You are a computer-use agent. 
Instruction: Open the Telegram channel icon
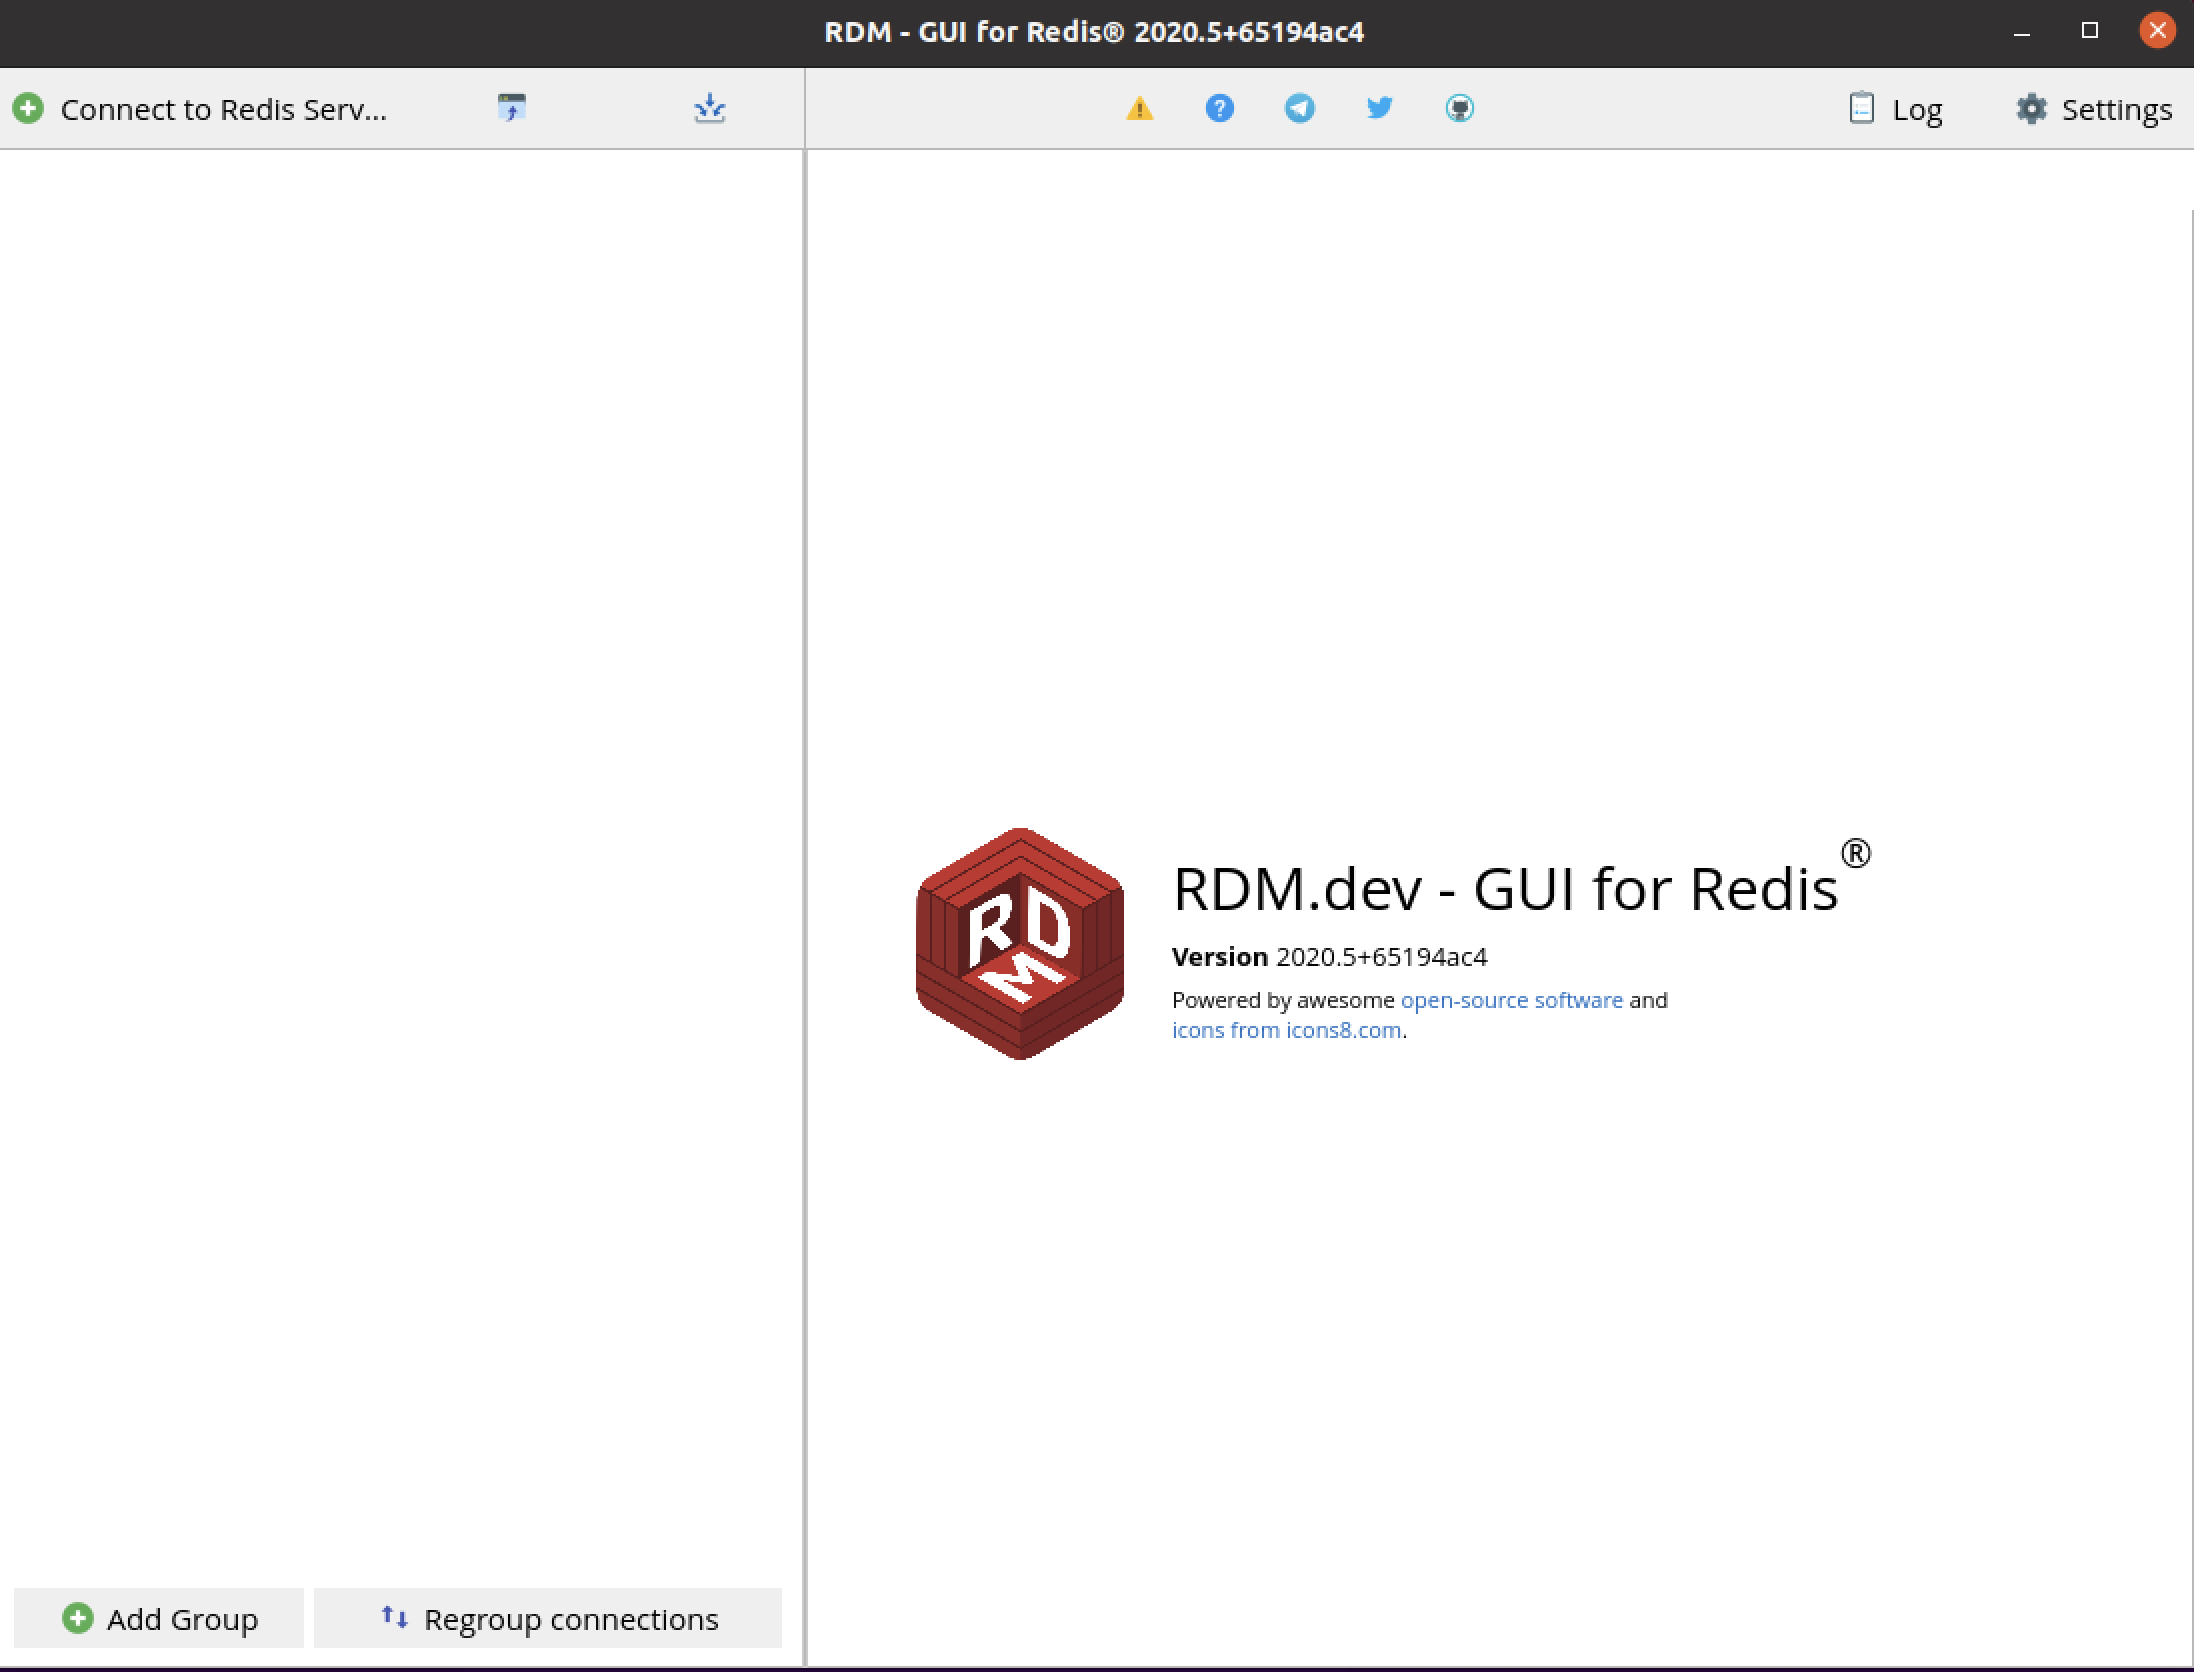click(1299, 108)
